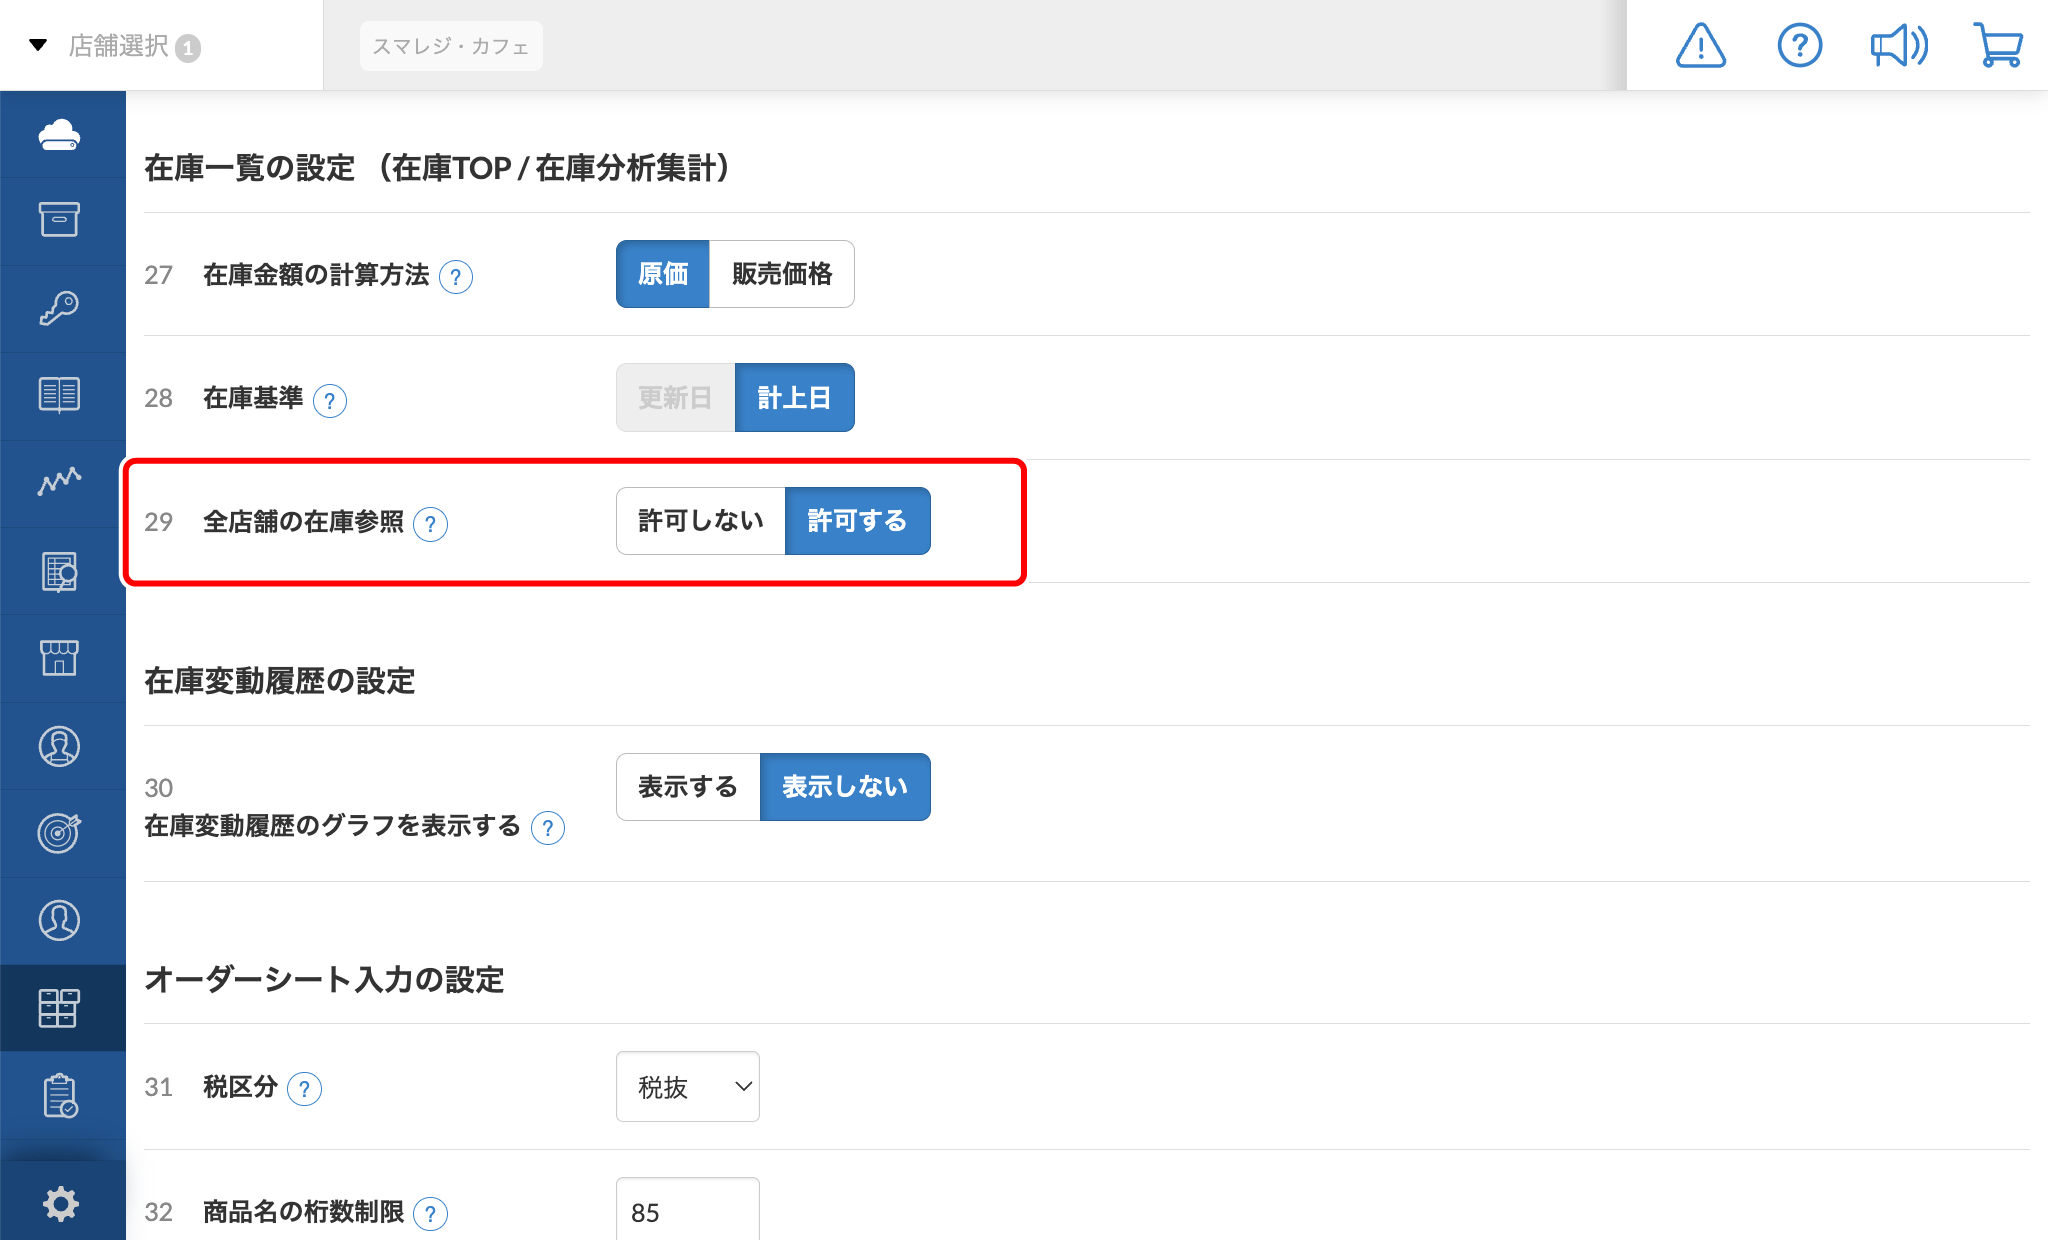Open the help question mark in header
This screenshot has height=1240, width=2048.
pos(1800,46)
